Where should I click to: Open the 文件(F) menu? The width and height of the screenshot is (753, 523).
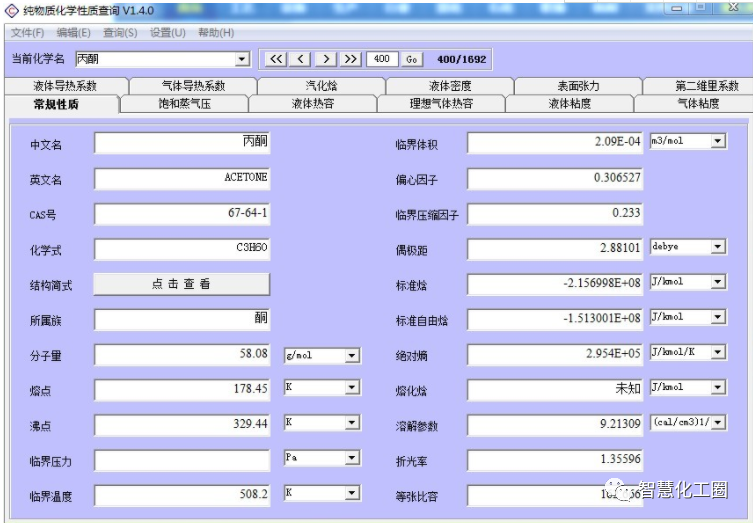(27, 33)
